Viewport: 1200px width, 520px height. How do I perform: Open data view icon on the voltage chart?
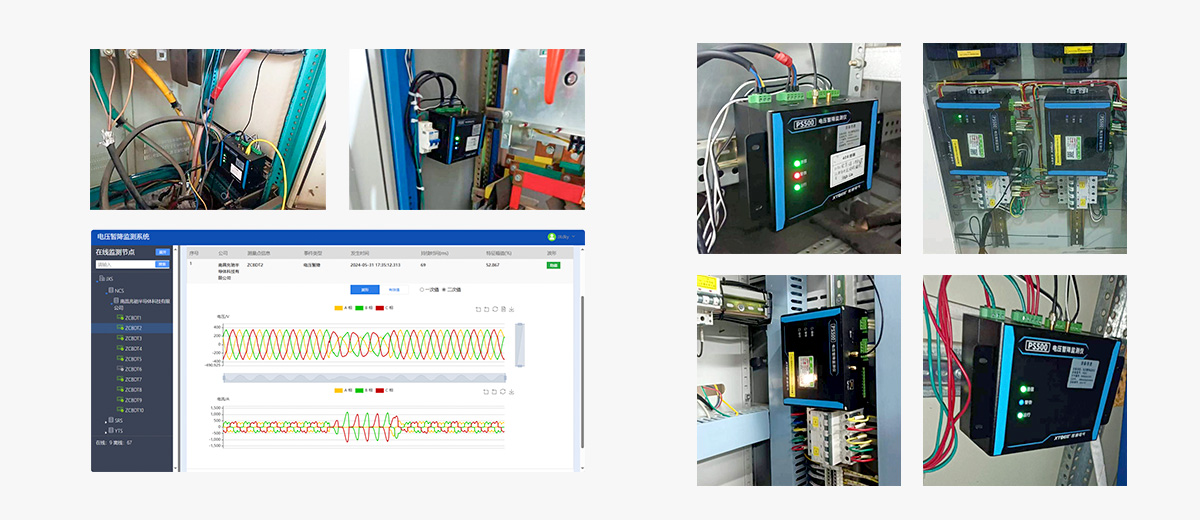click(x=503, y=309)
